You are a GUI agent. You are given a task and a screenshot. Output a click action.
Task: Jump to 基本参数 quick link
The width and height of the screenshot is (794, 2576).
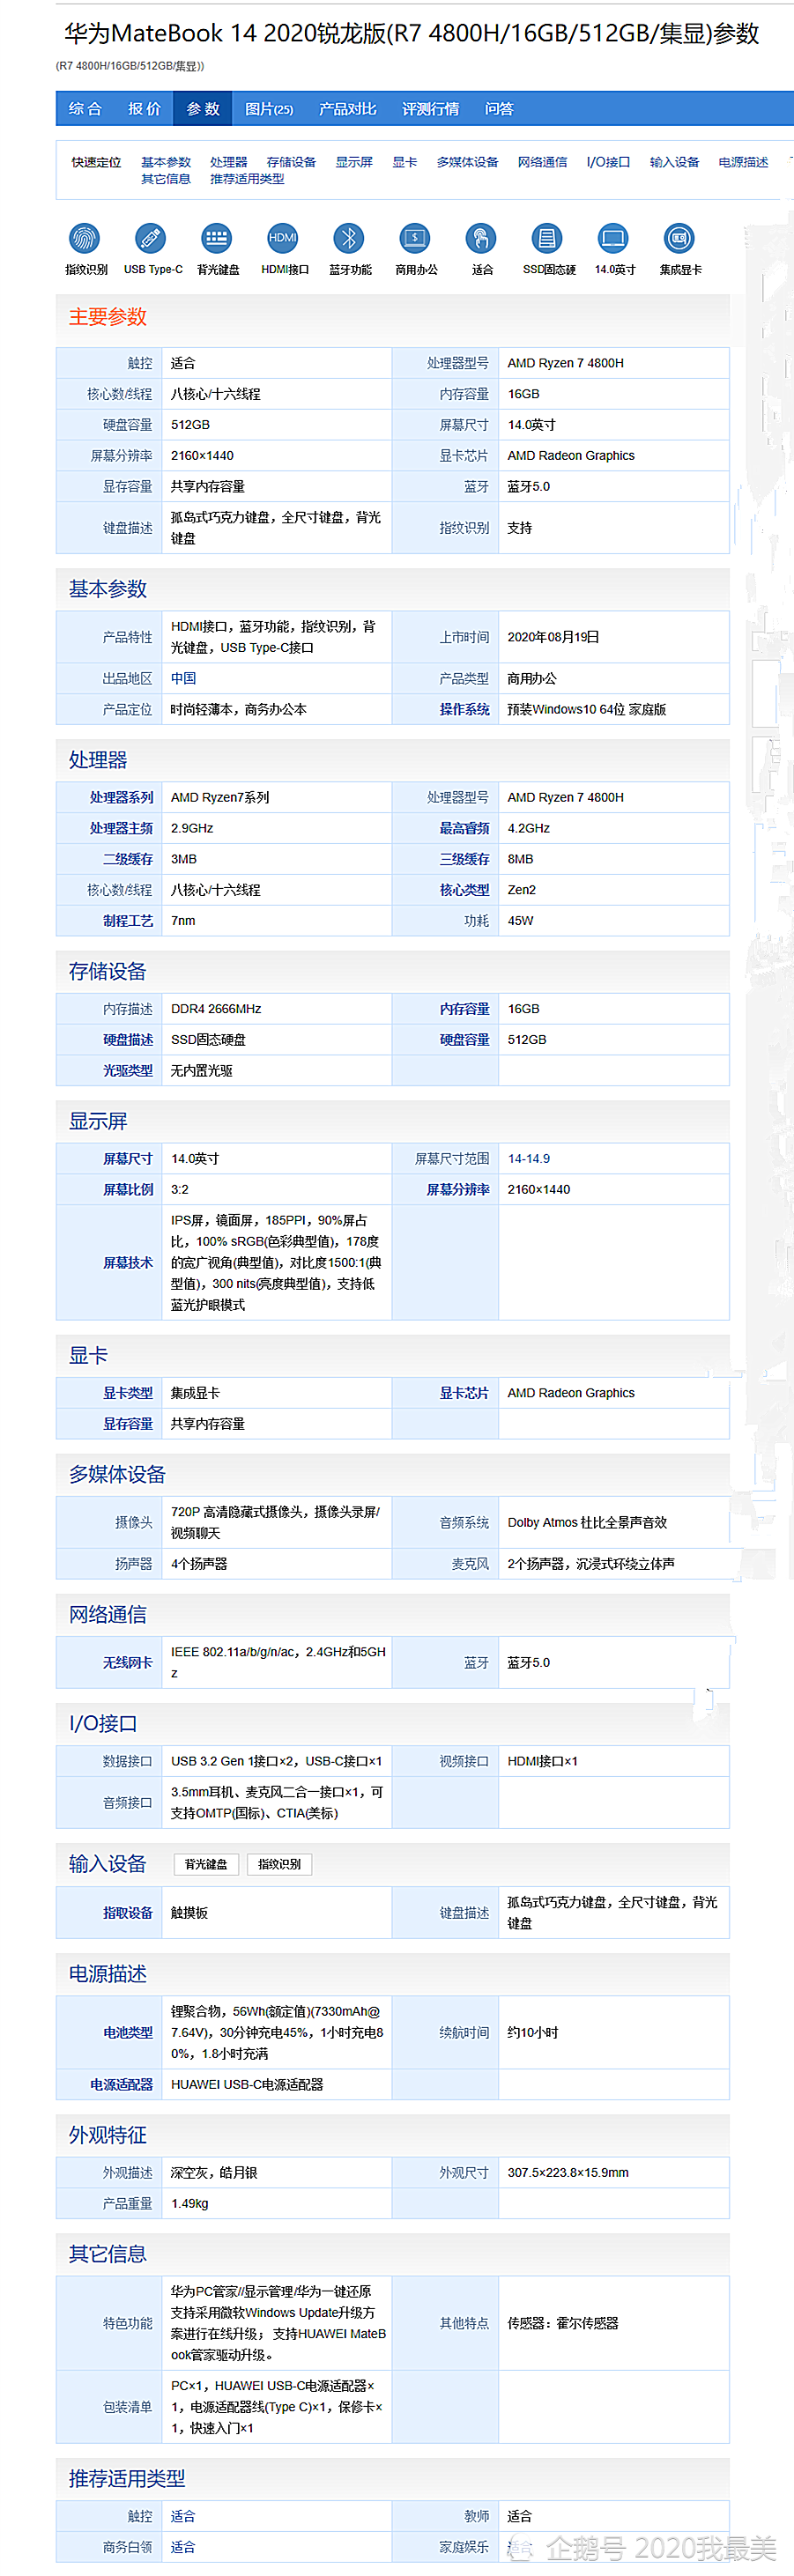[x=166, y=162]
